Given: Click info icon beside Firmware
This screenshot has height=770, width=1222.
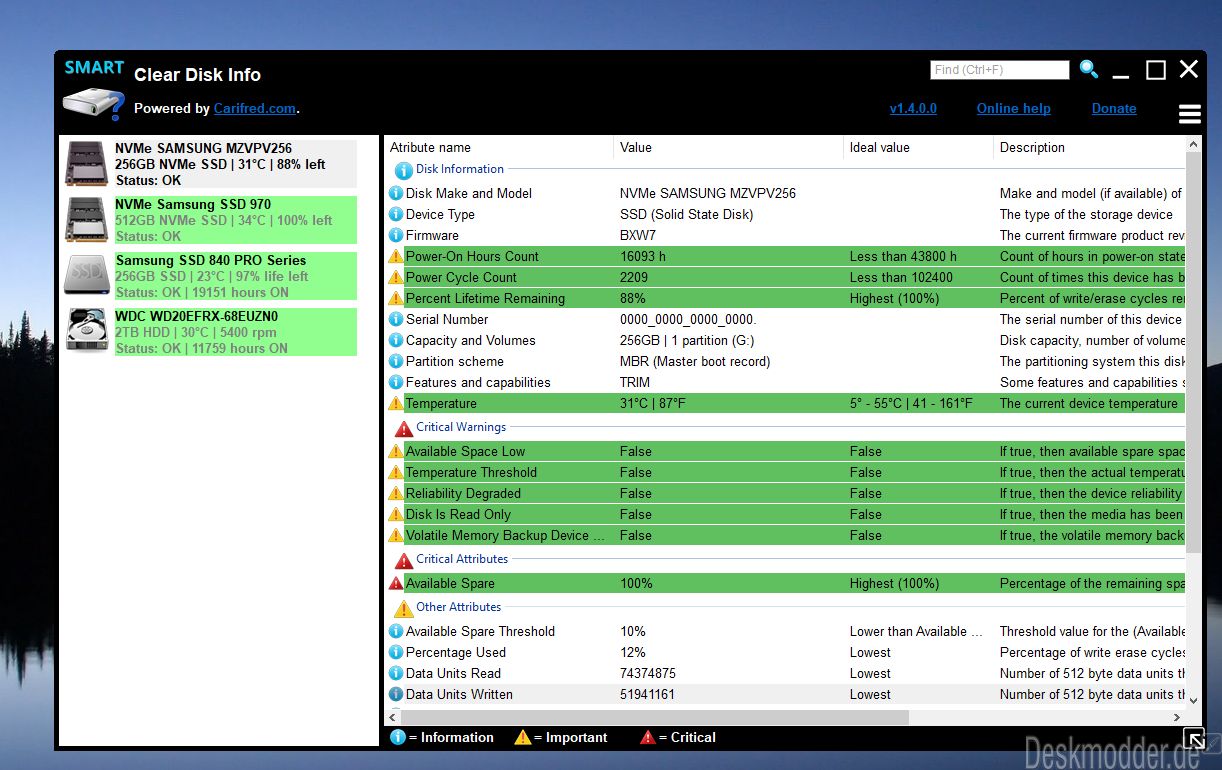Looking at the screenshot, I should point(396,235).
